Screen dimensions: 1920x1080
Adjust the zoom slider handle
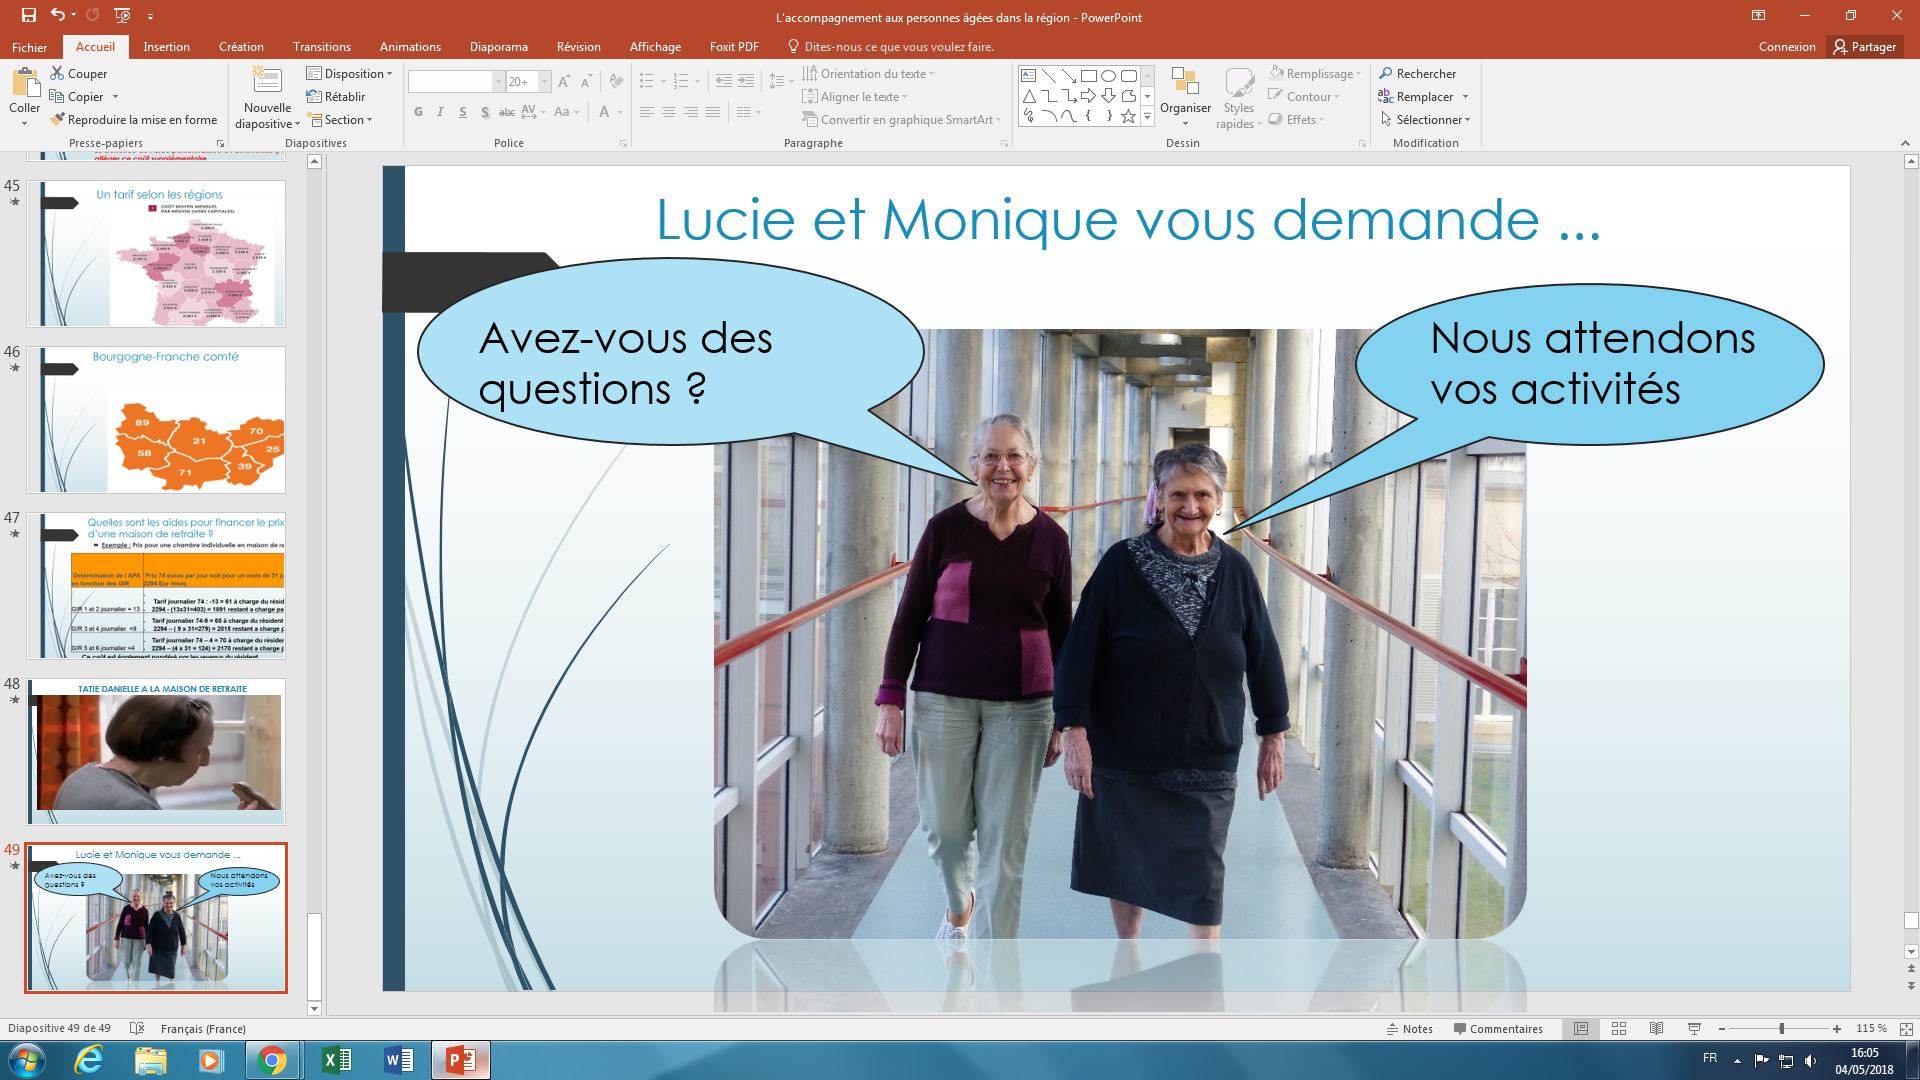click(1781, 1029)
